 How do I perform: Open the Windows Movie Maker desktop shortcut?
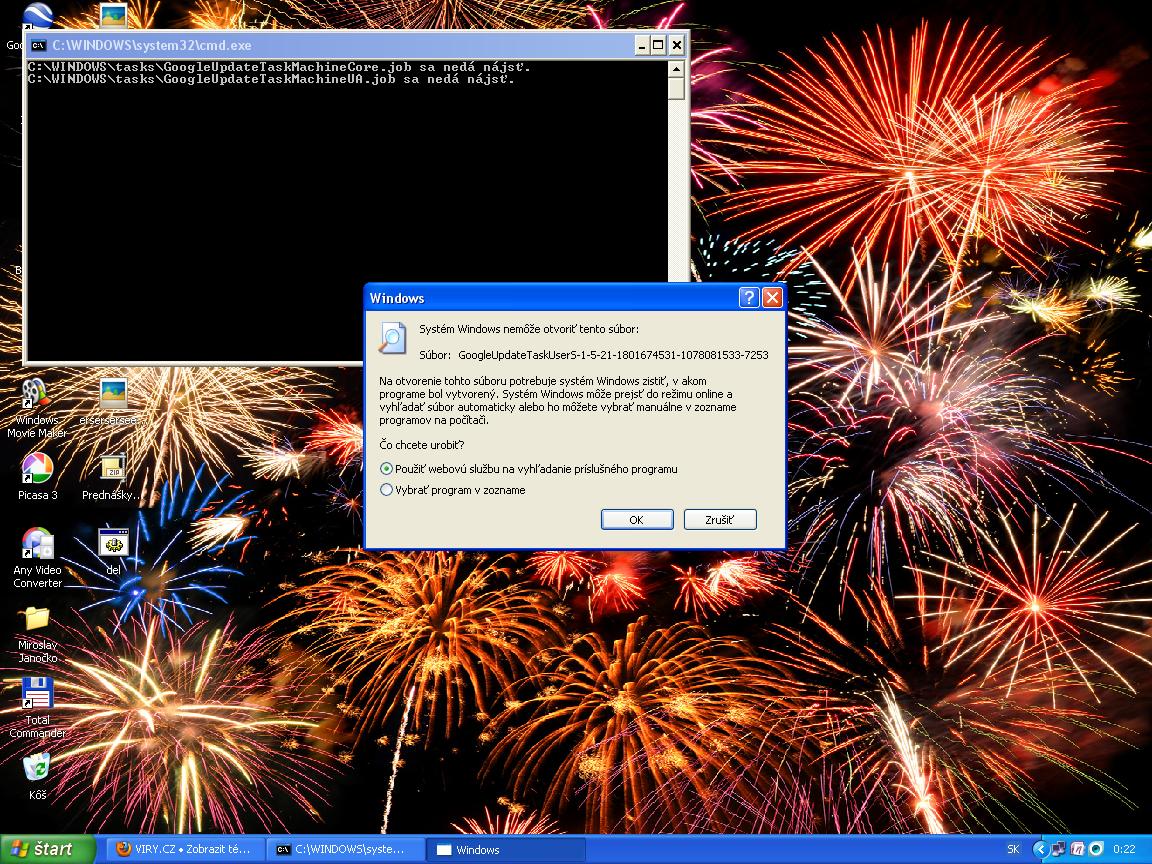[x=36, y=396]
